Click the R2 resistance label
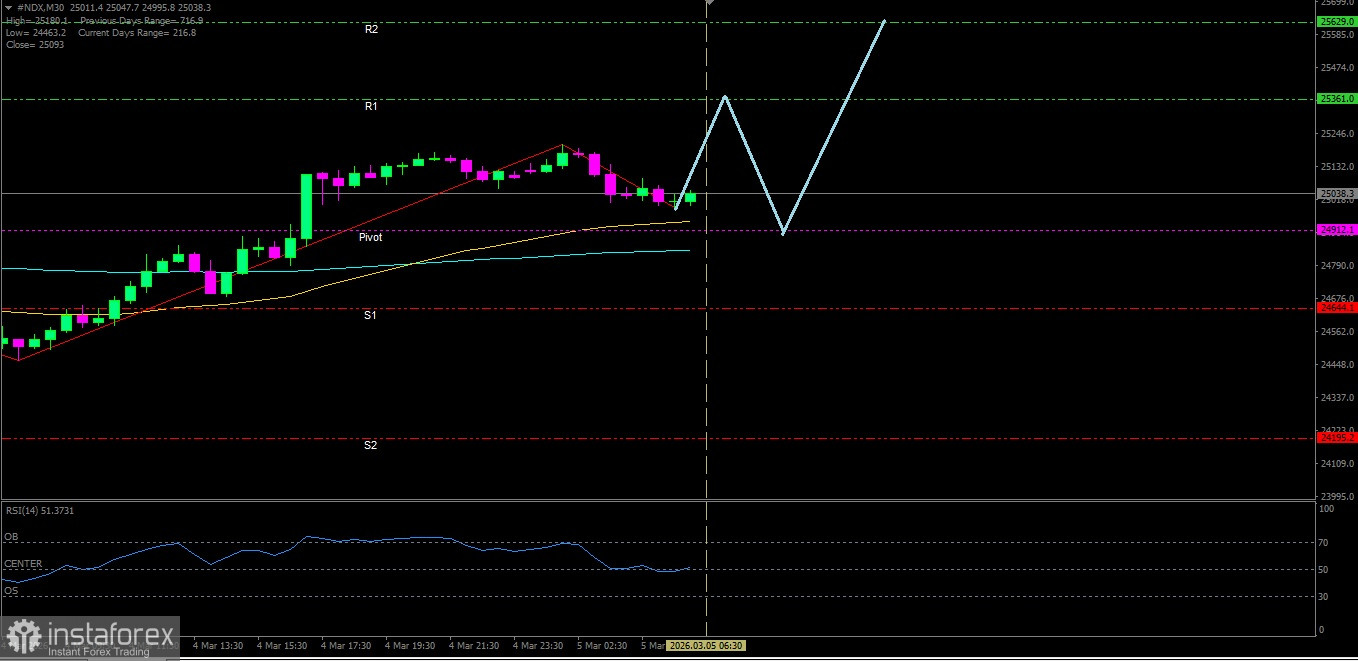The image size is (1358, 661). pyautogui.click(x=371, y=30)
